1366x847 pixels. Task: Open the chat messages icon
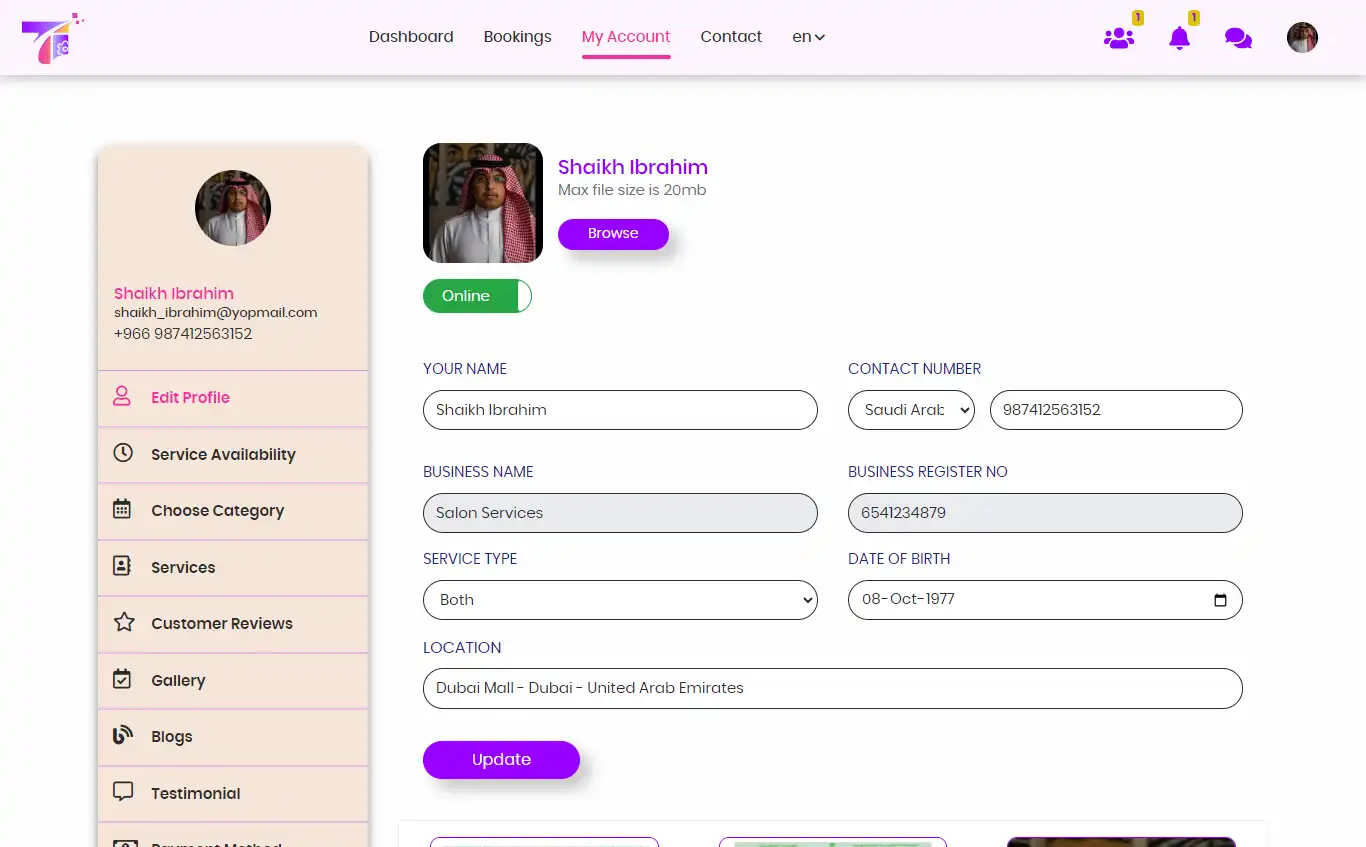coord(1238,37)
